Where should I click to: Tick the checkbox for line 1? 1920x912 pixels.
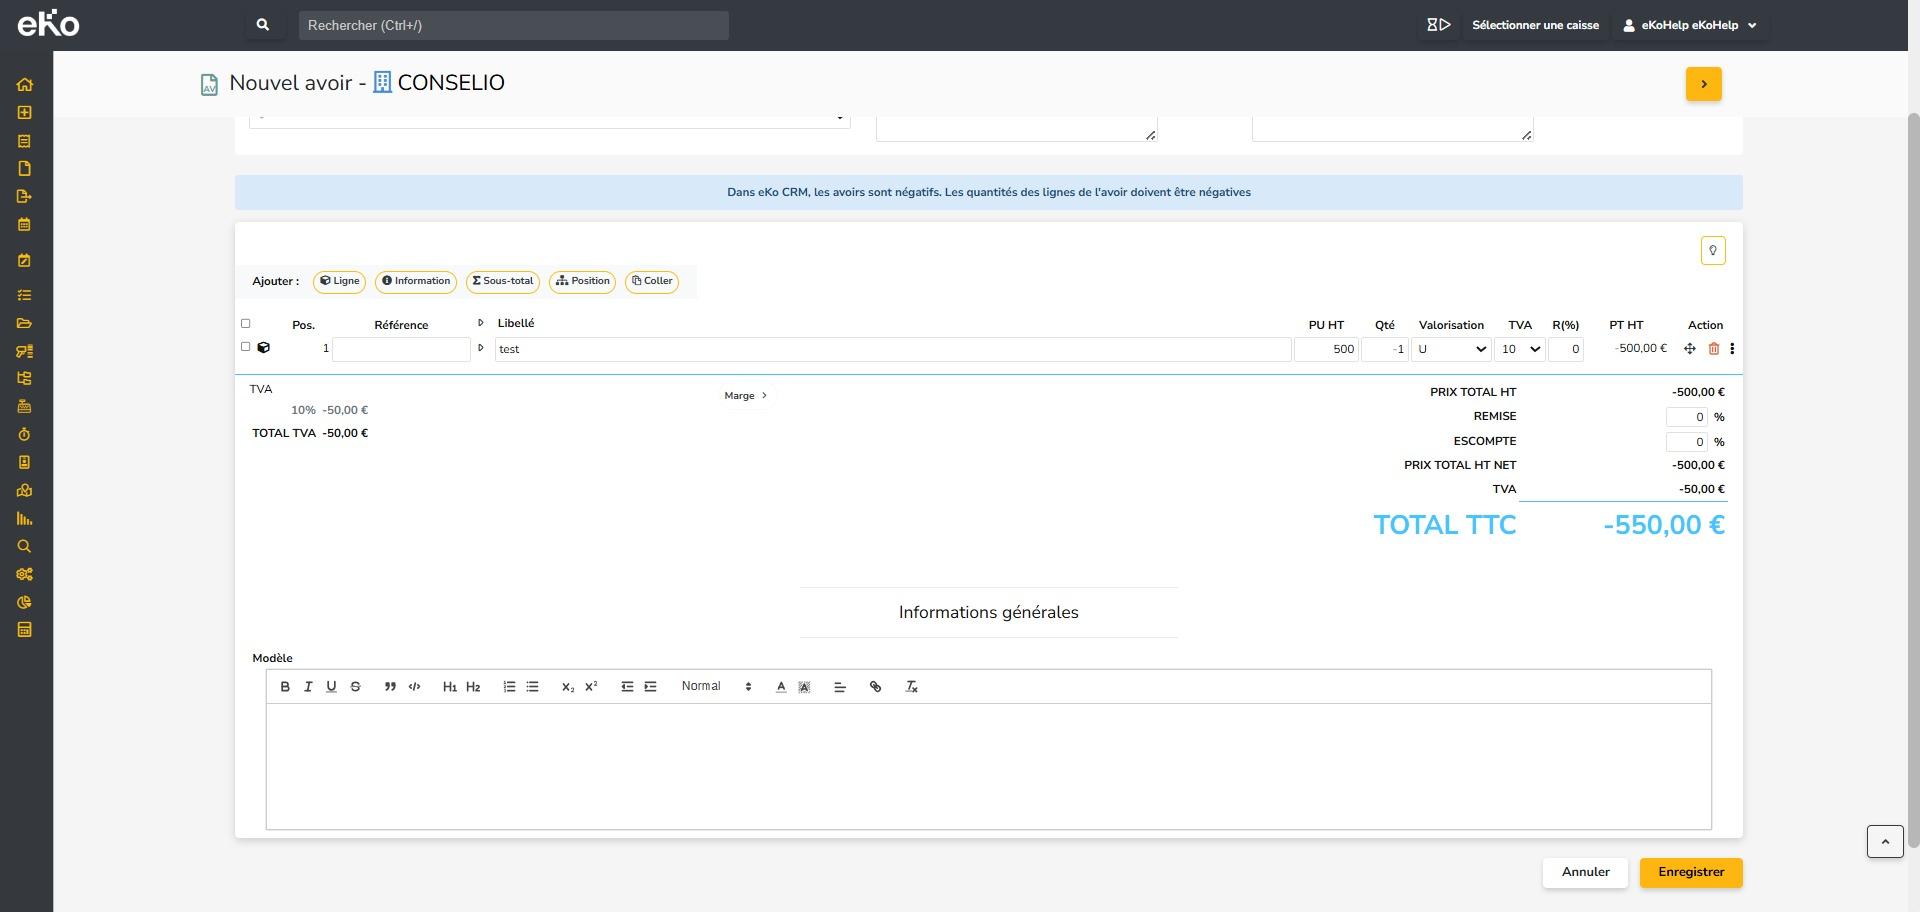(246, 347)
